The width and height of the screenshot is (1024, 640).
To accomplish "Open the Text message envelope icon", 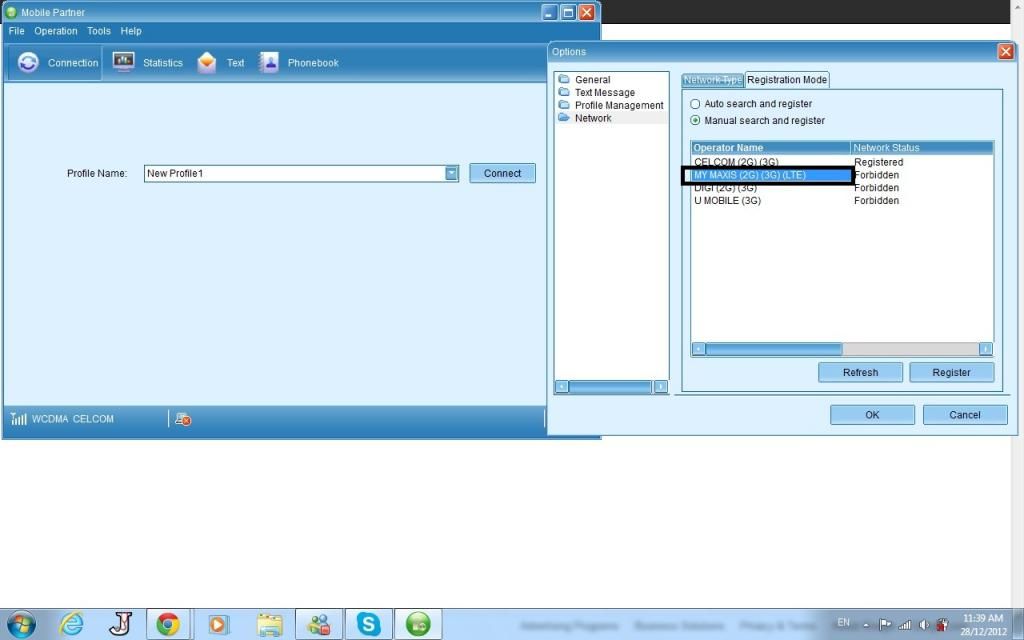I will [x=207, y=62].
